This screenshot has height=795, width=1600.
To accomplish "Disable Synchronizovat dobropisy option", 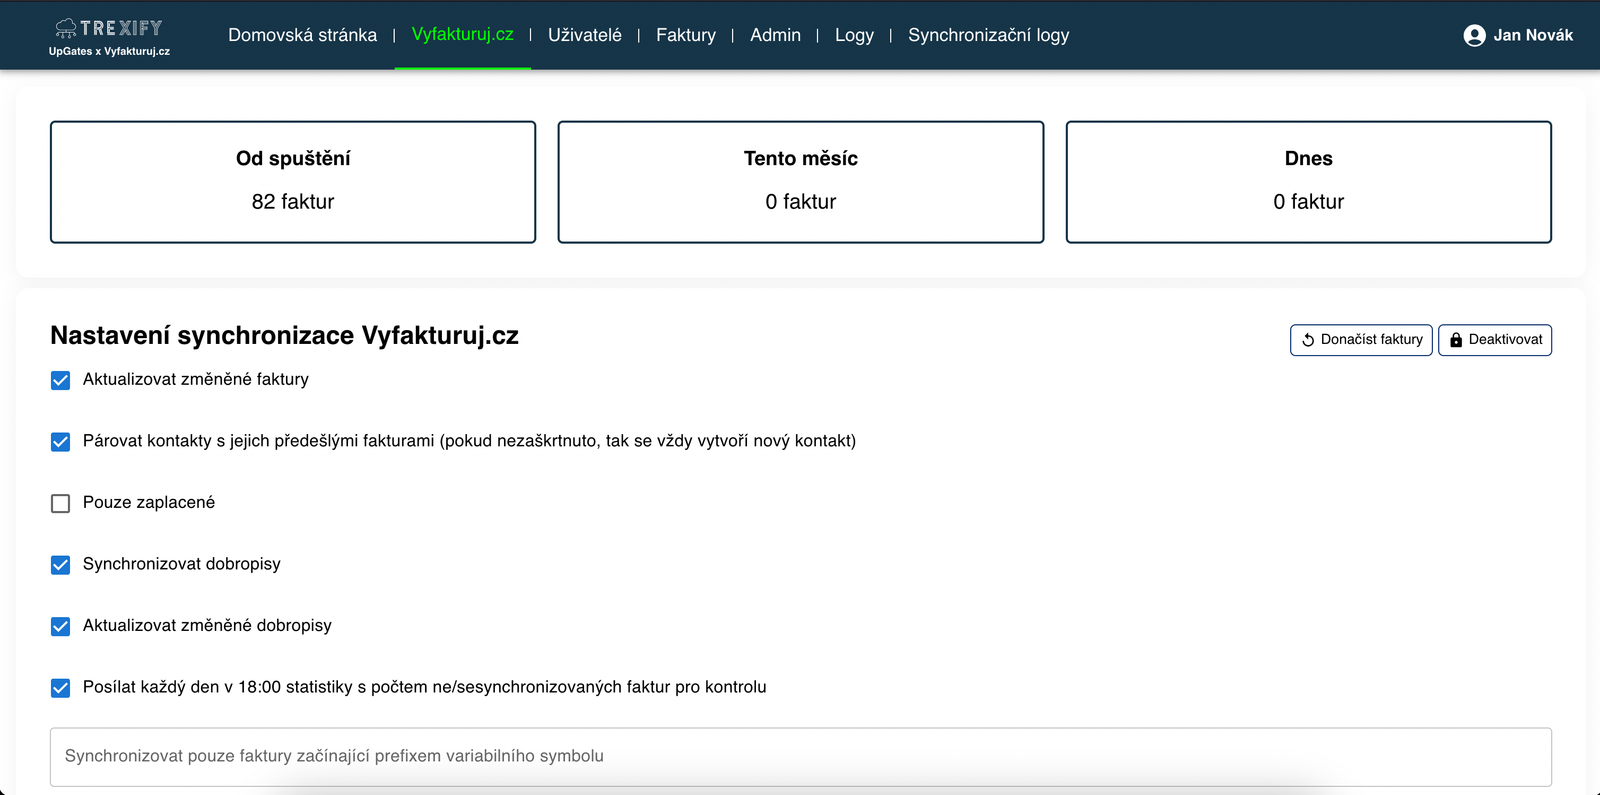I will pyautogui.click(x=61, y=565).
